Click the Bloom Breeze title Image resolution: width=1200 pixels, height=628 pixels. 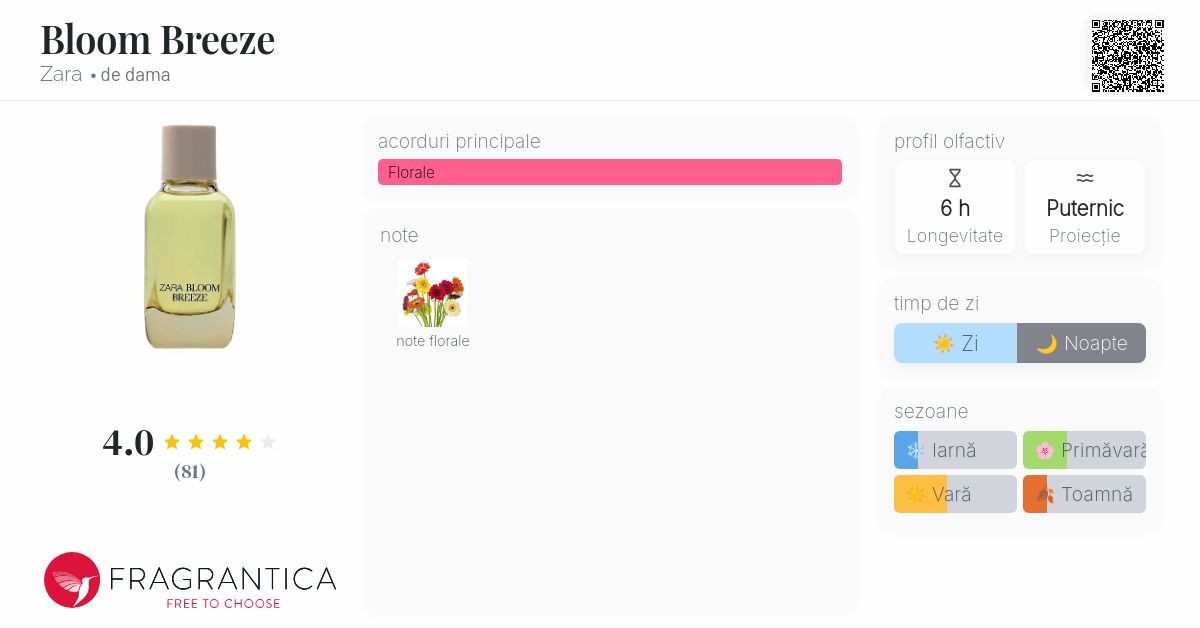[157, 40]
